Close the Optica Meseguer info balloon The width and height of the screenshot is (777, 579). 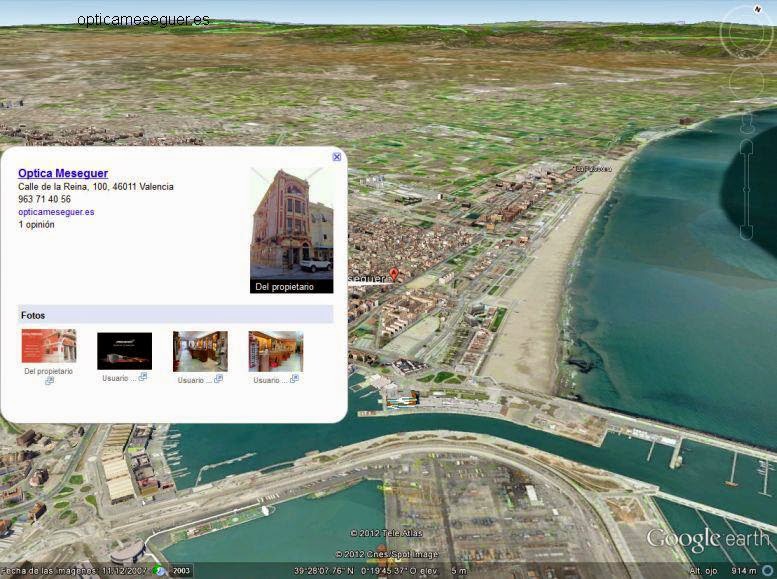point(336,157)
